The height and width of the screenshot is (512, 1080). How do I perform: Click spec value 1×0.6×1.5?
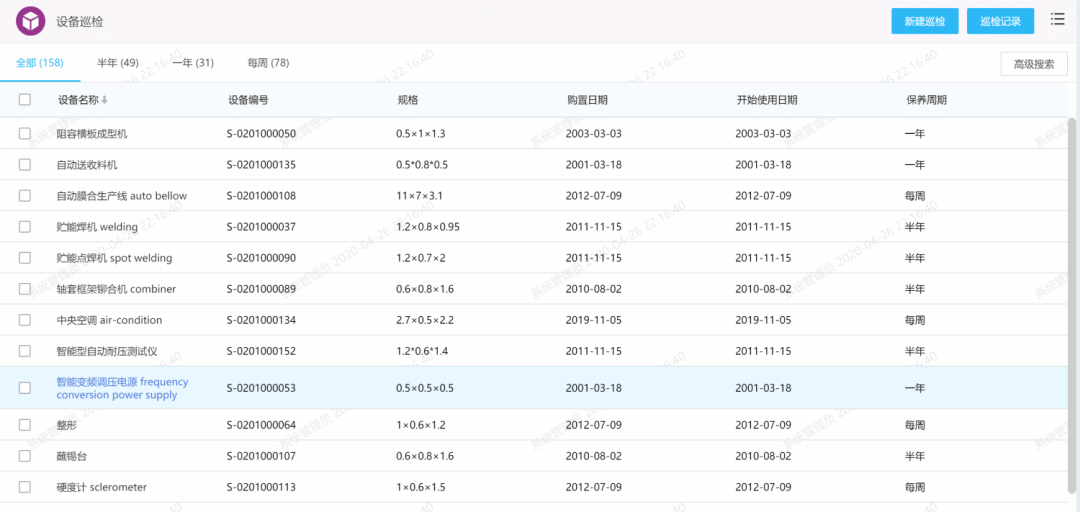click(x=421, y=487)
